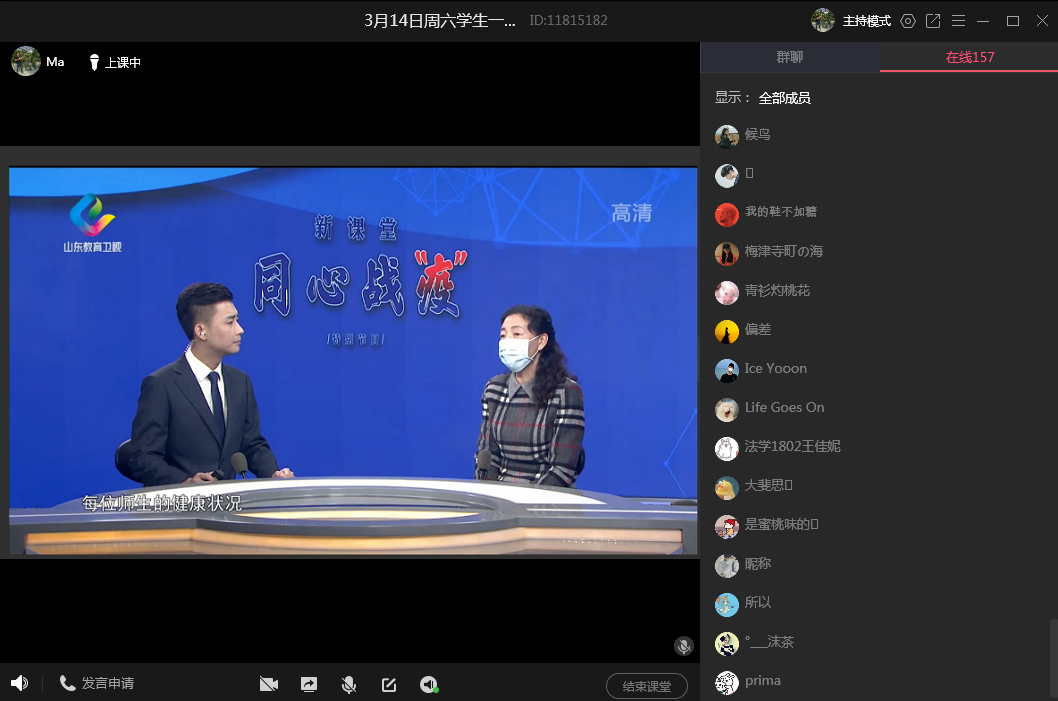
Task: Click the 上课中 class status indicator
Action: 115,62
